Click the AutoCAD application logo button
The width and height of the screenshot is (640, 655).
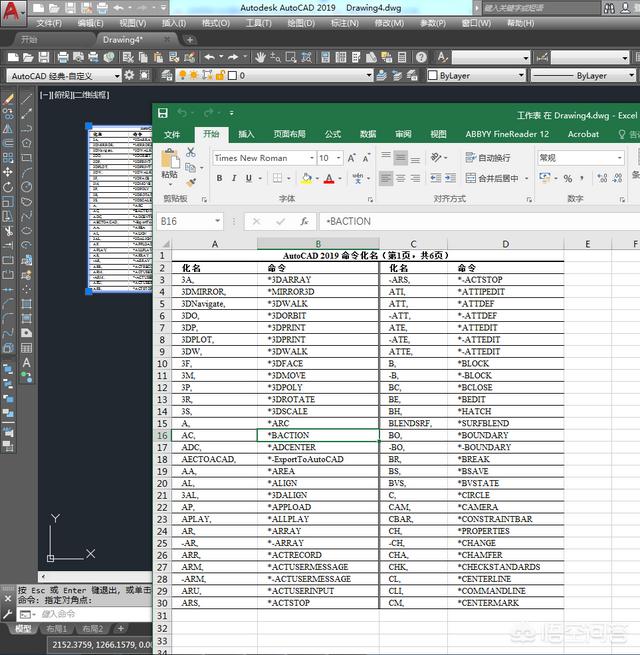(12, 12)
